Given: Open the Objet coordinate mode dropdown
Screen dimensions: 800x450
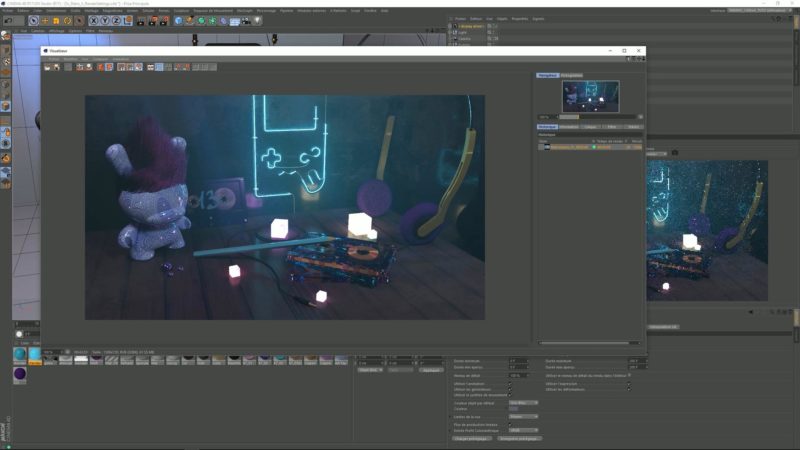Looking at the screenshot, I should click(370, 370).
